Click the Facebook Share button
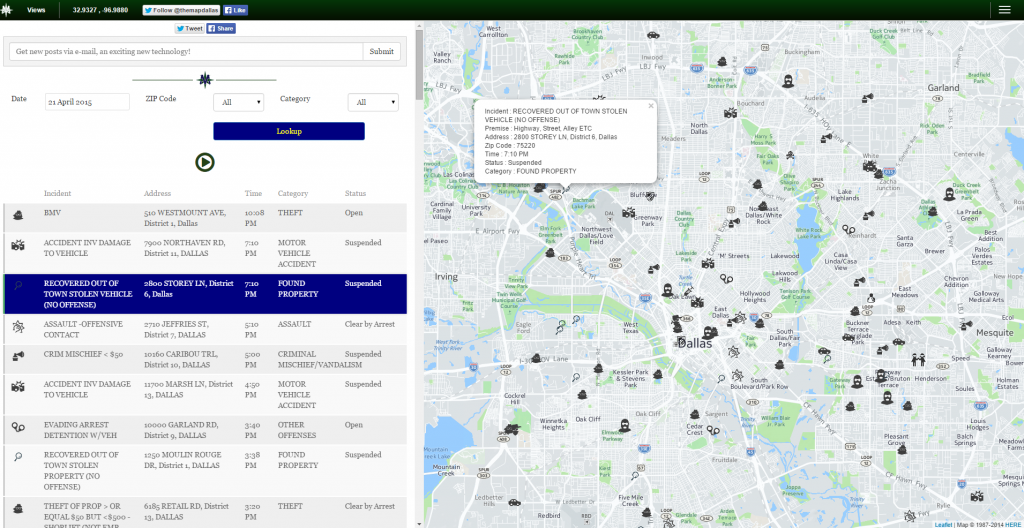The height and width of the screenshot is (528, 1024). (x=221, y=29)
